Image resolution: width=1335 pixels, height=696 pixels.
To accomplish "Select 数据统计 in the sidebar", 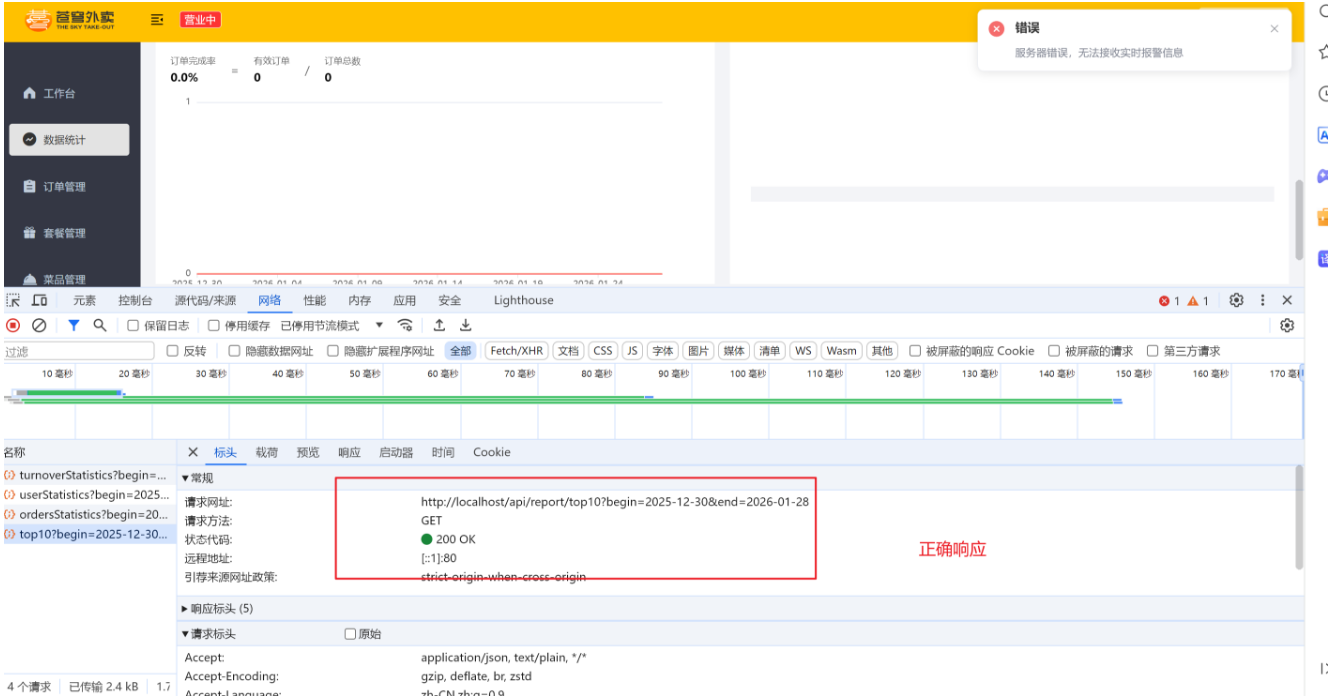I will (x=69, y=140).
